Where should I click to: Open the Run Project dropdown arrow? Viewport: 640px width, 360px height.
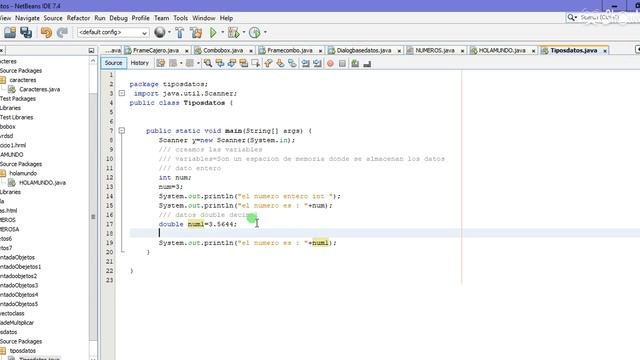click(222, 32)
